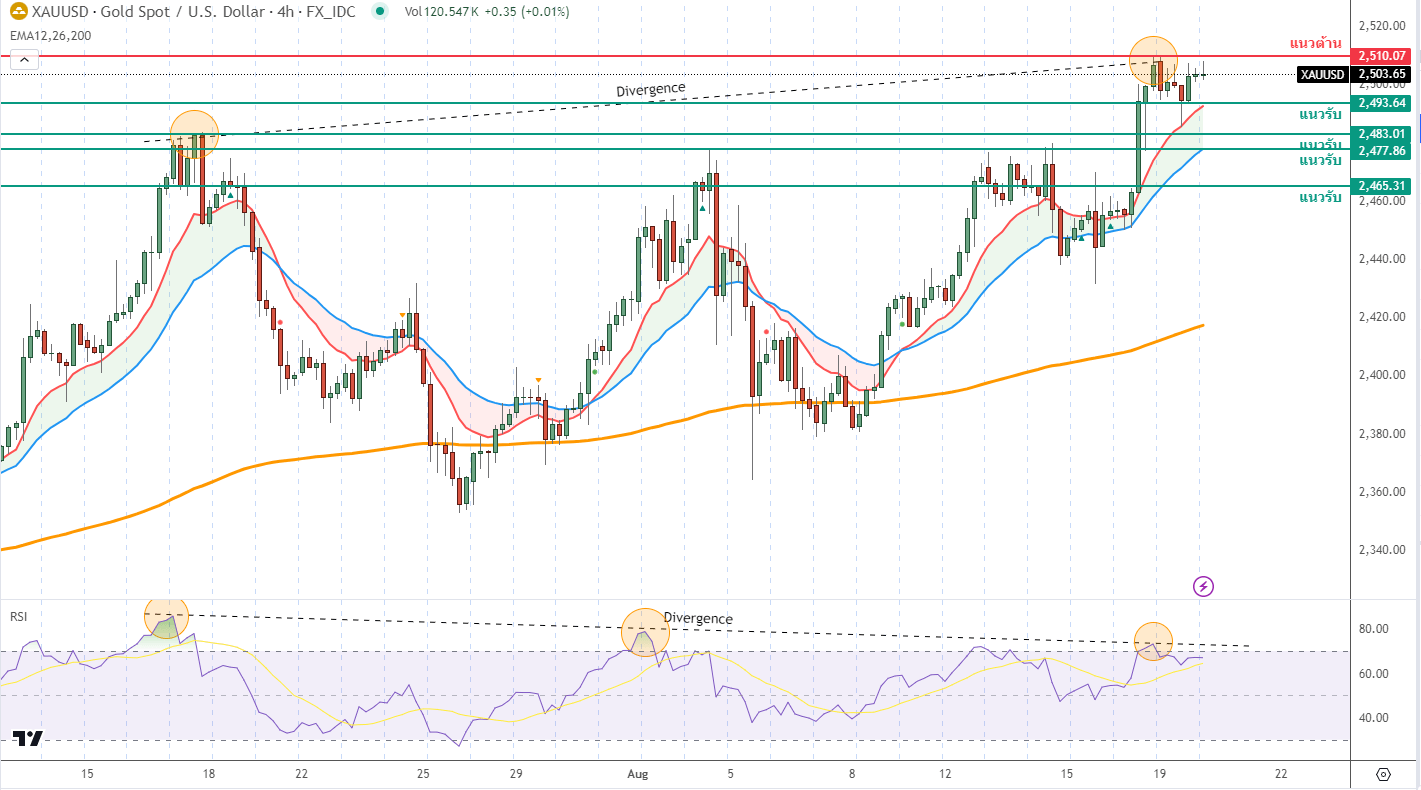
Task: Click the 29 date label on time axis
Action: coord(515,774)
